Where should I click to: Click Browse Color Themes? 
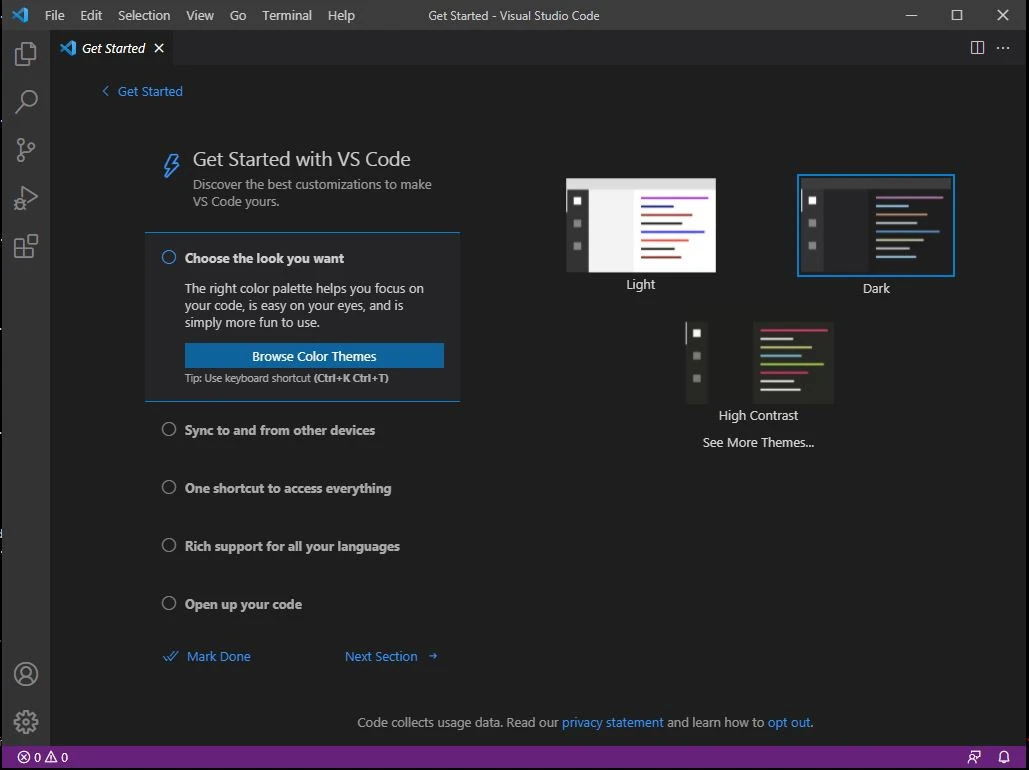[313, 355]
